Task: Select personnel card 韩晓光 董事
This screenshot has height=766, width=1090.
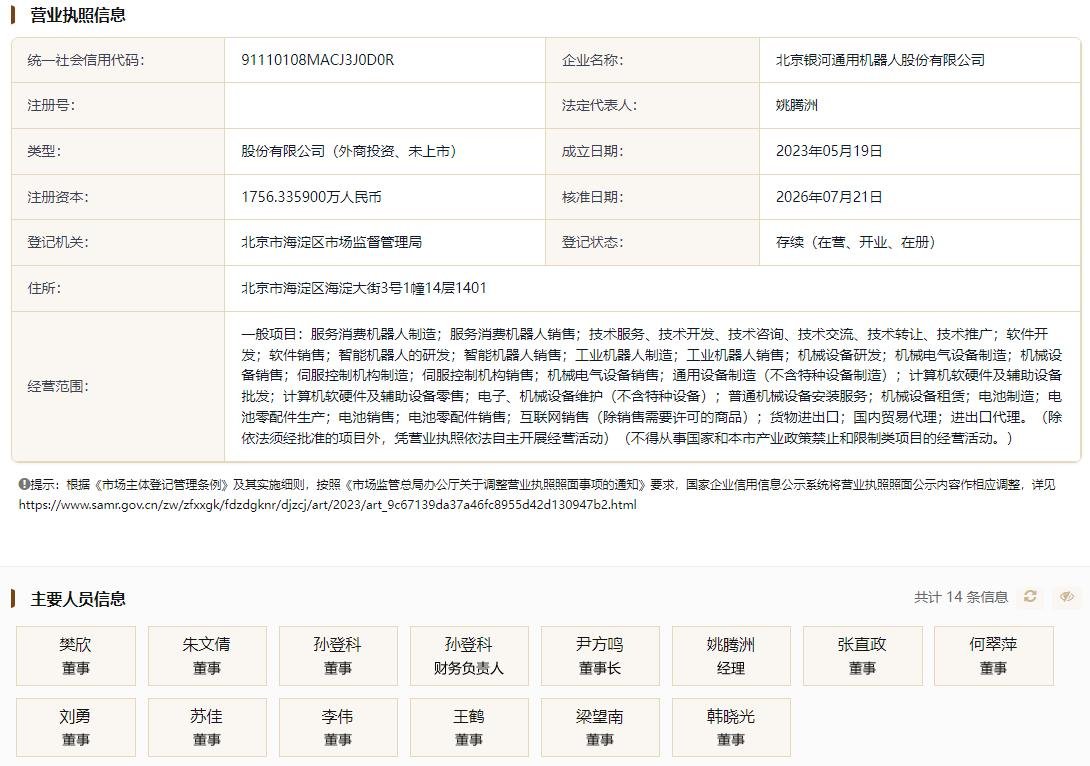Action: tap(731, 727)
